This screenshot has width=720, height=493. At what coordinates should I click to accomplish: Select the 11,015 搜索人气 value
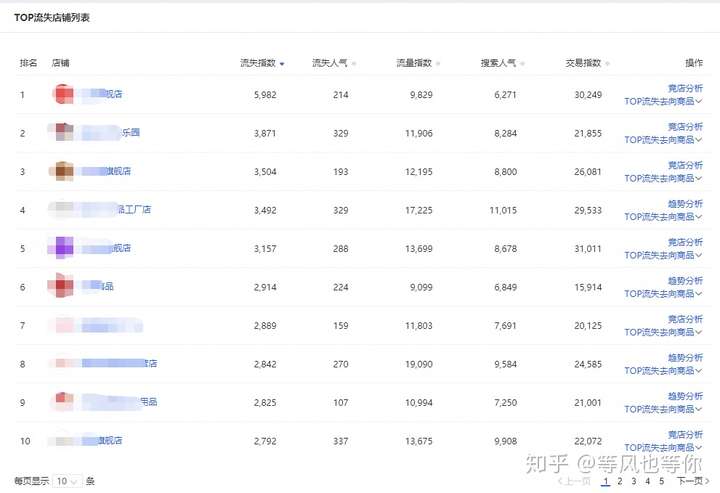[503, 210]
